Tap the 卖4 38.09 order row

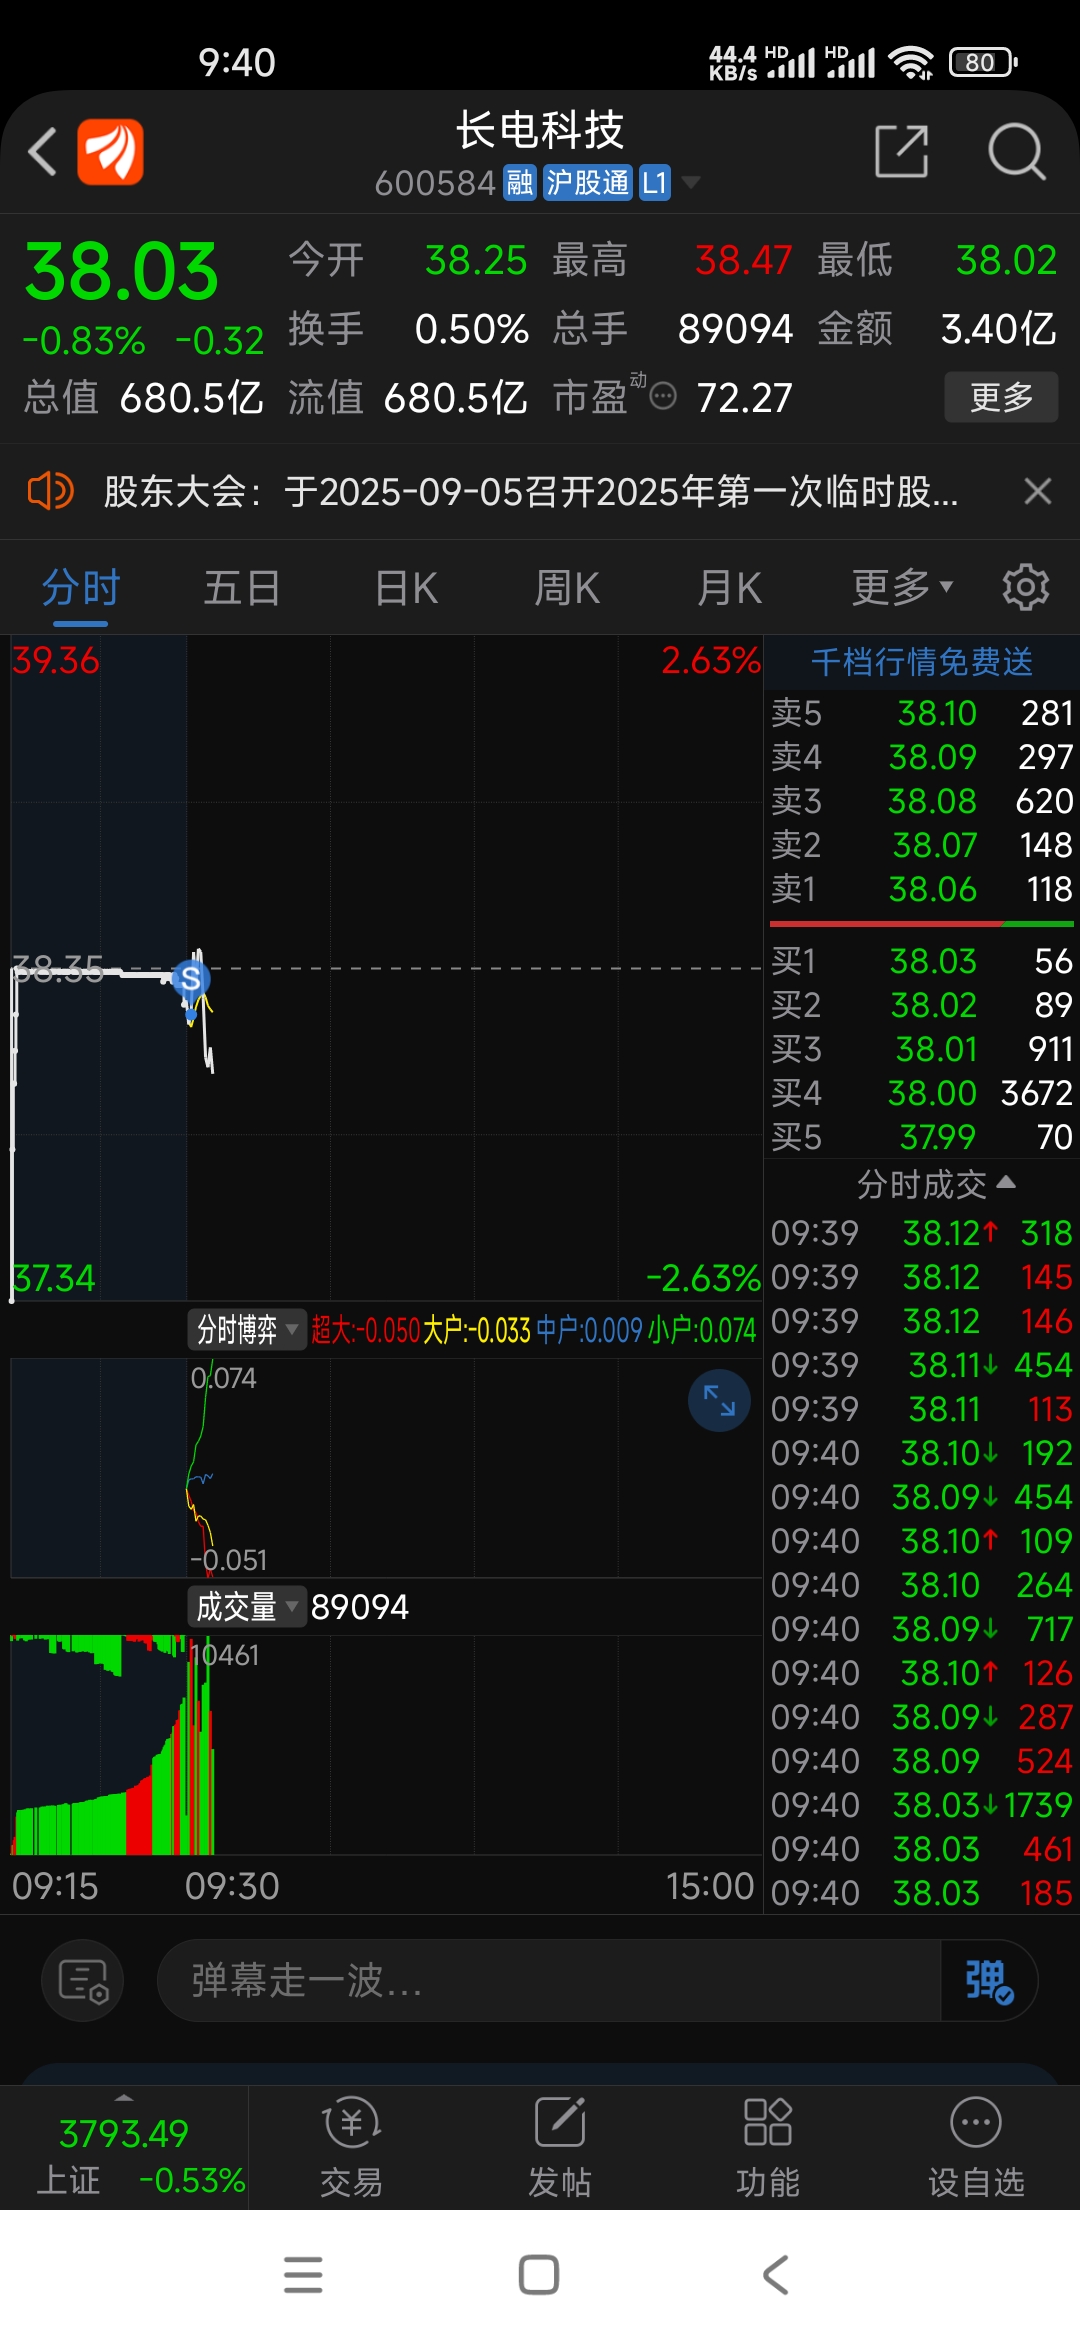point(922,757)
